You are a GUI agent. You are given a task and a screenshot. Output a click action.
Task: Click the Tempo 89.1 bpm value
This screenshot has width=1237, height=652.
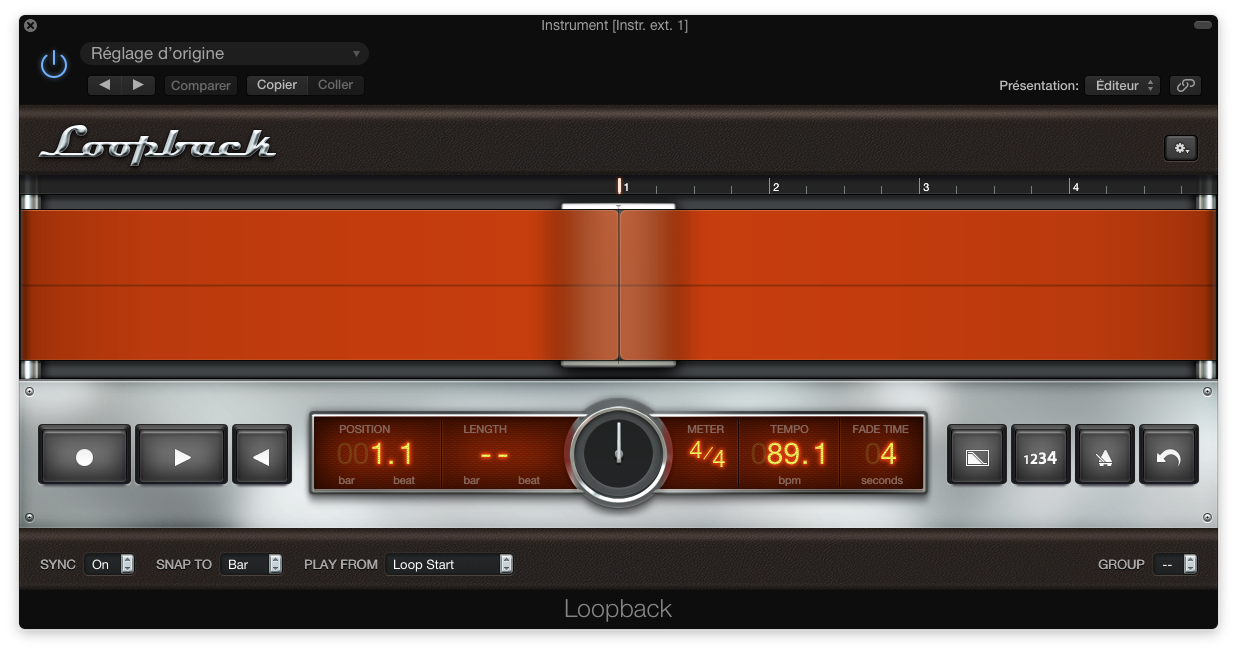[789, 455]
